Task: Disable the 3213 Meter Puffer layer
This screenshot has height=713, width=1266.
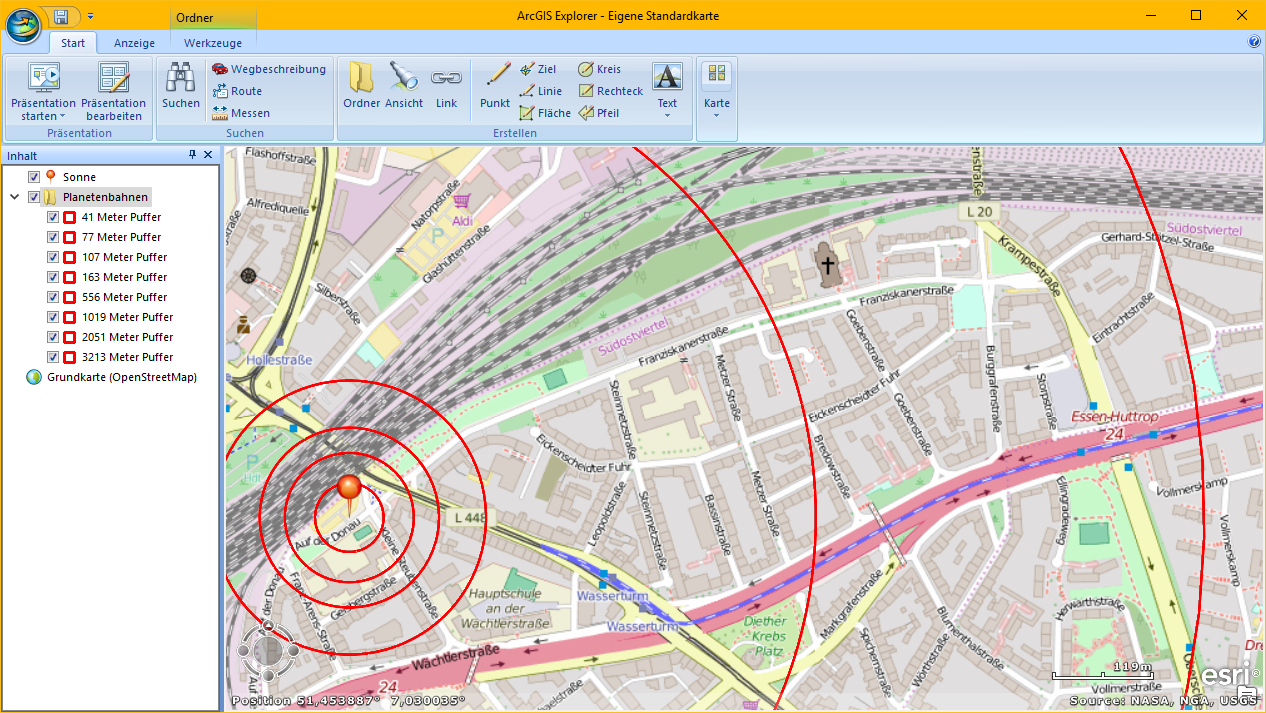Action: [54, 357]
